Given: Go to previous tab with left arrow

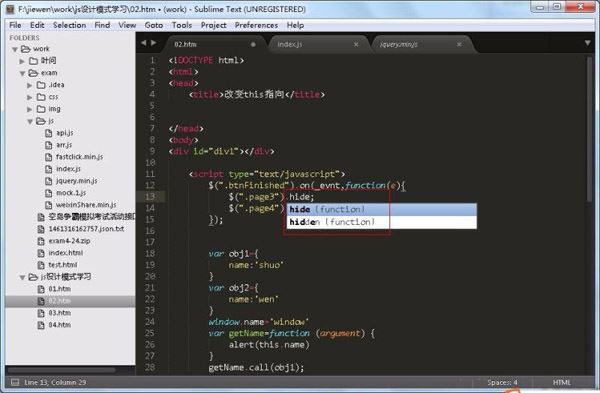Looking at the screenshot, I should tap(143, 43).
